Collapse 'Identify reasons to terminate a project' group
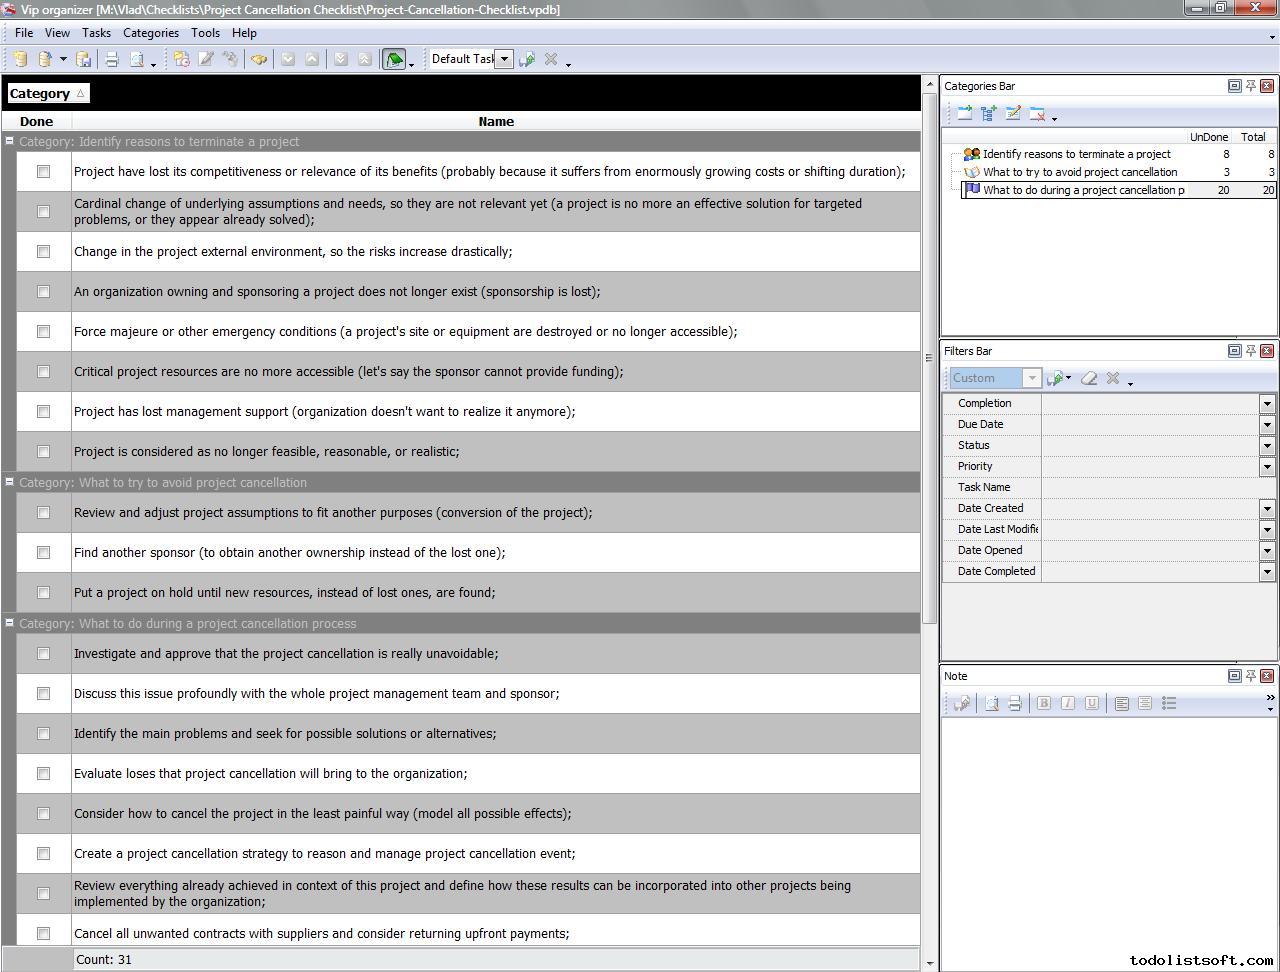Screen dimensions: 1280x972 coord(10,141)
